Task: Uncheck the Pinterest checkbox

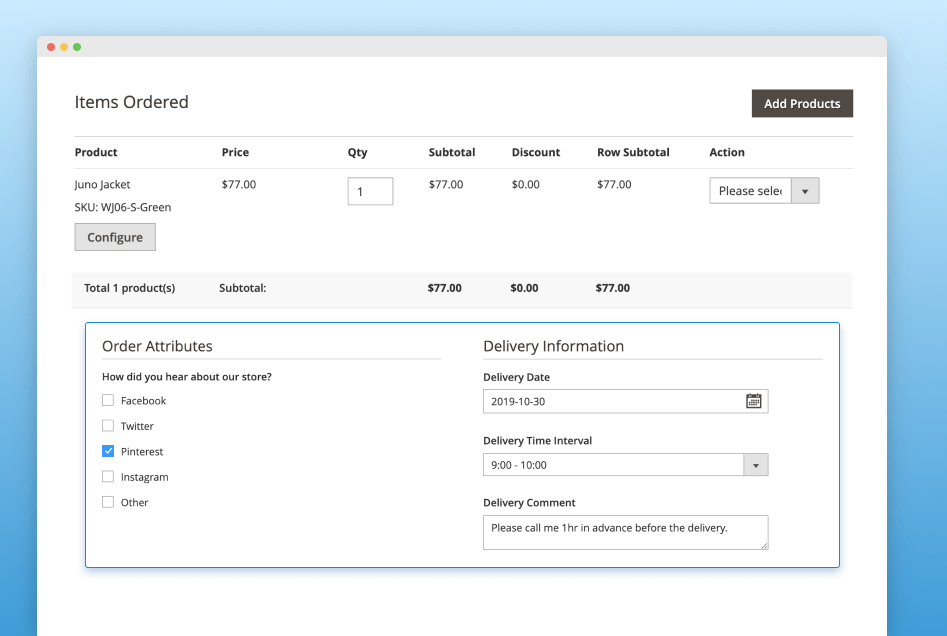Action: (x=108, y=451)
